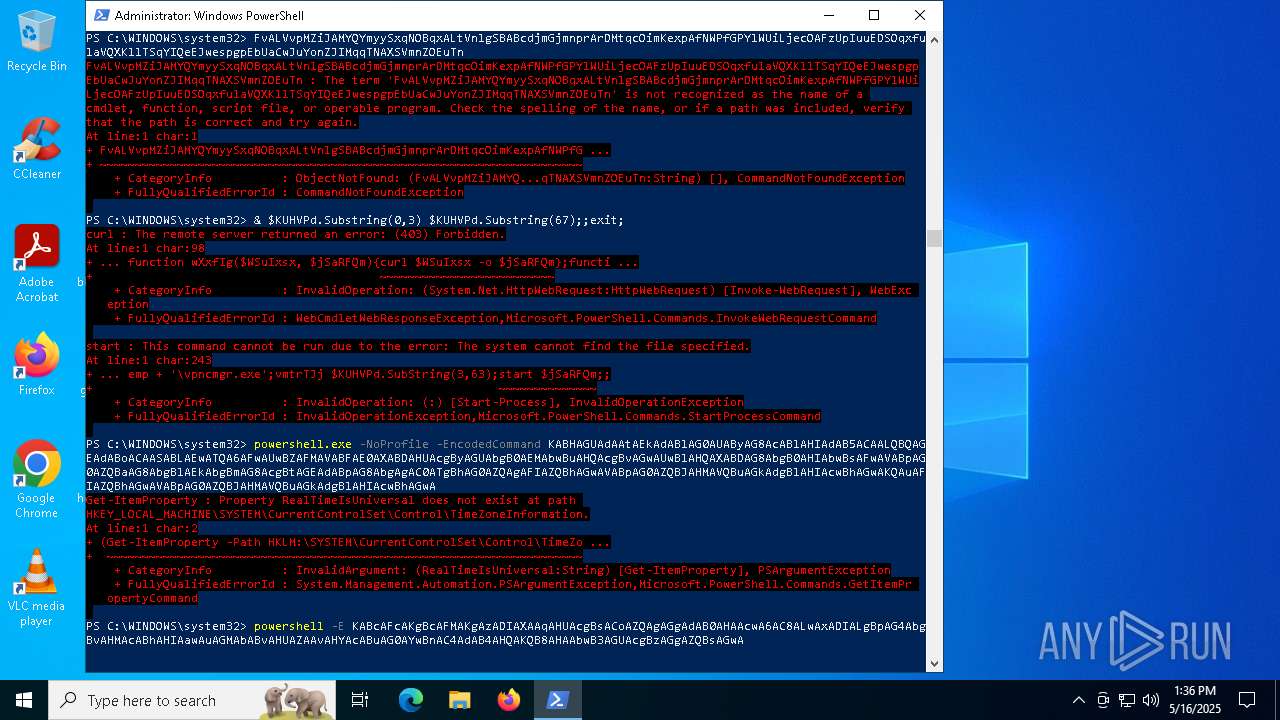1280x720 pixels.
Task: Open the Windows Start menu
Action: (x=23, y=700)
